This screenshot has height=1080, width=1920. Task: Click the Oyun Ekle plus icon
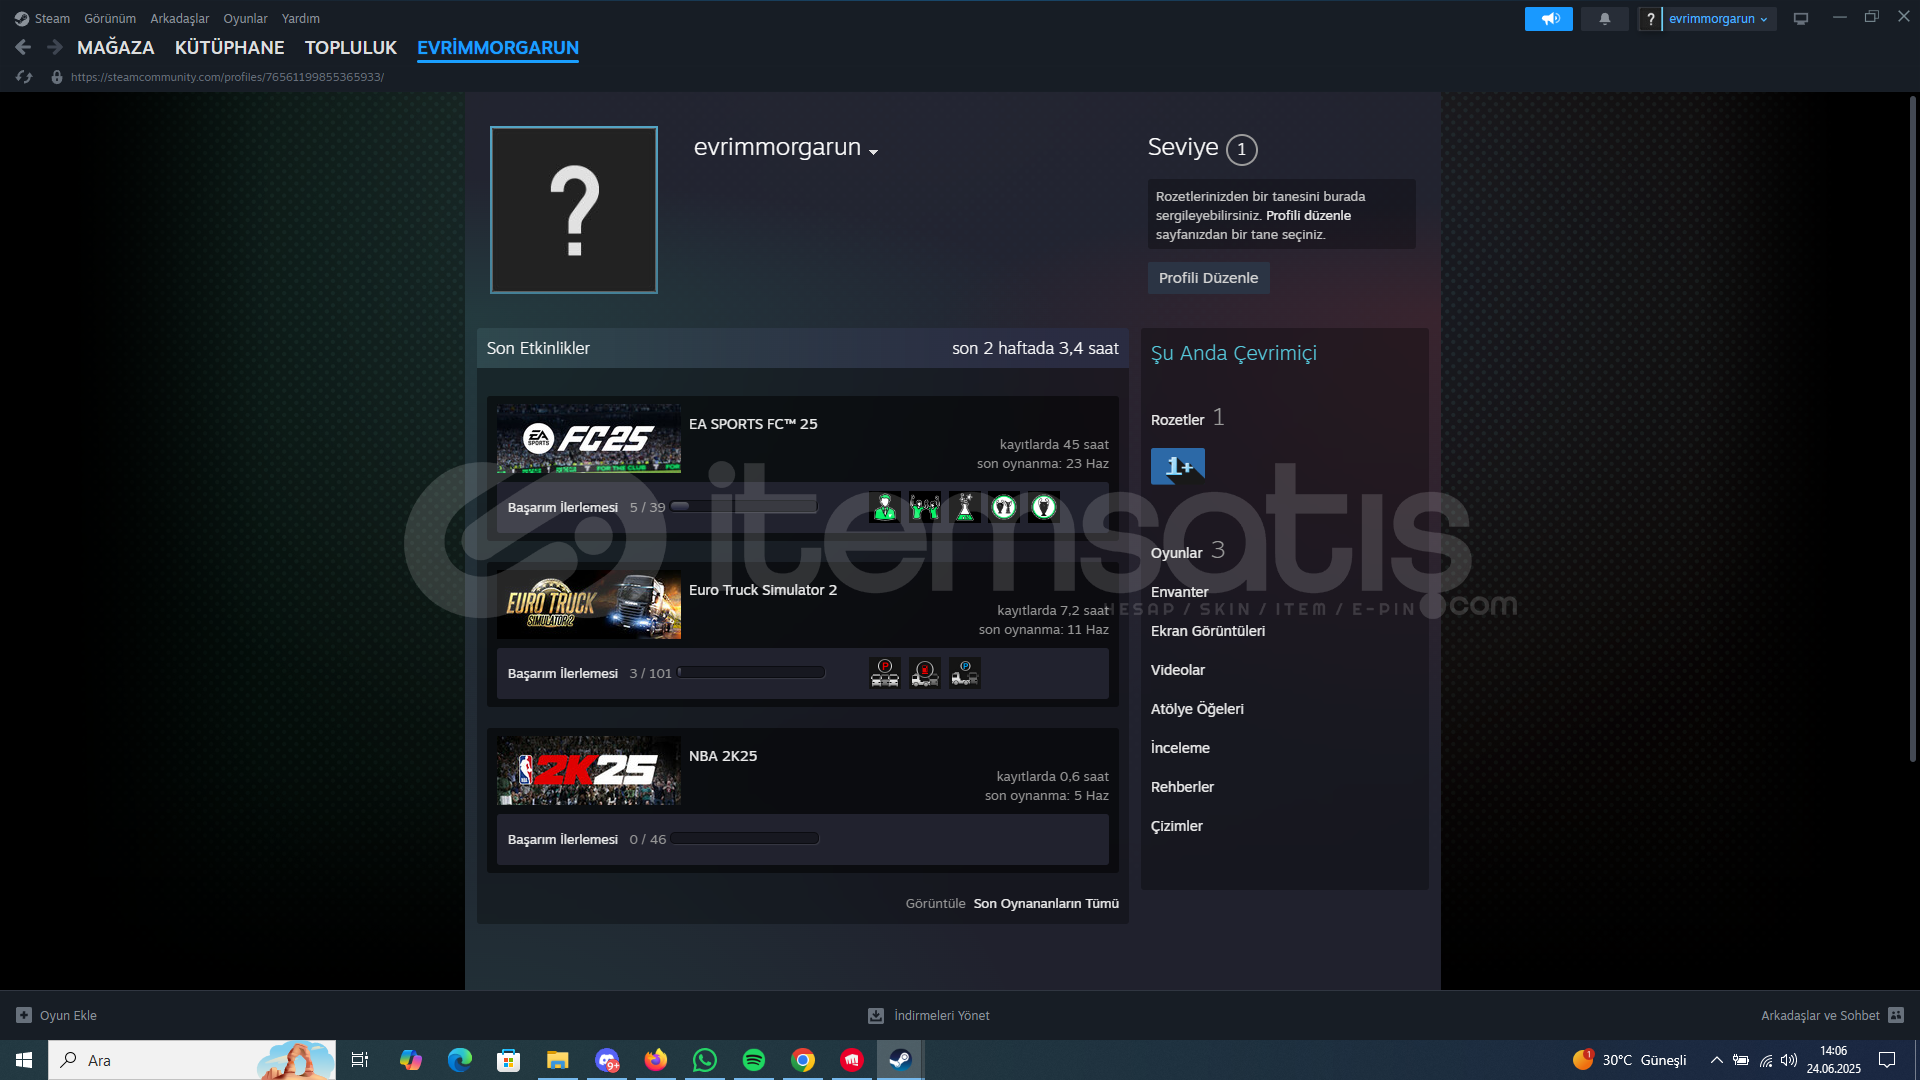[x=24, y=1015]
